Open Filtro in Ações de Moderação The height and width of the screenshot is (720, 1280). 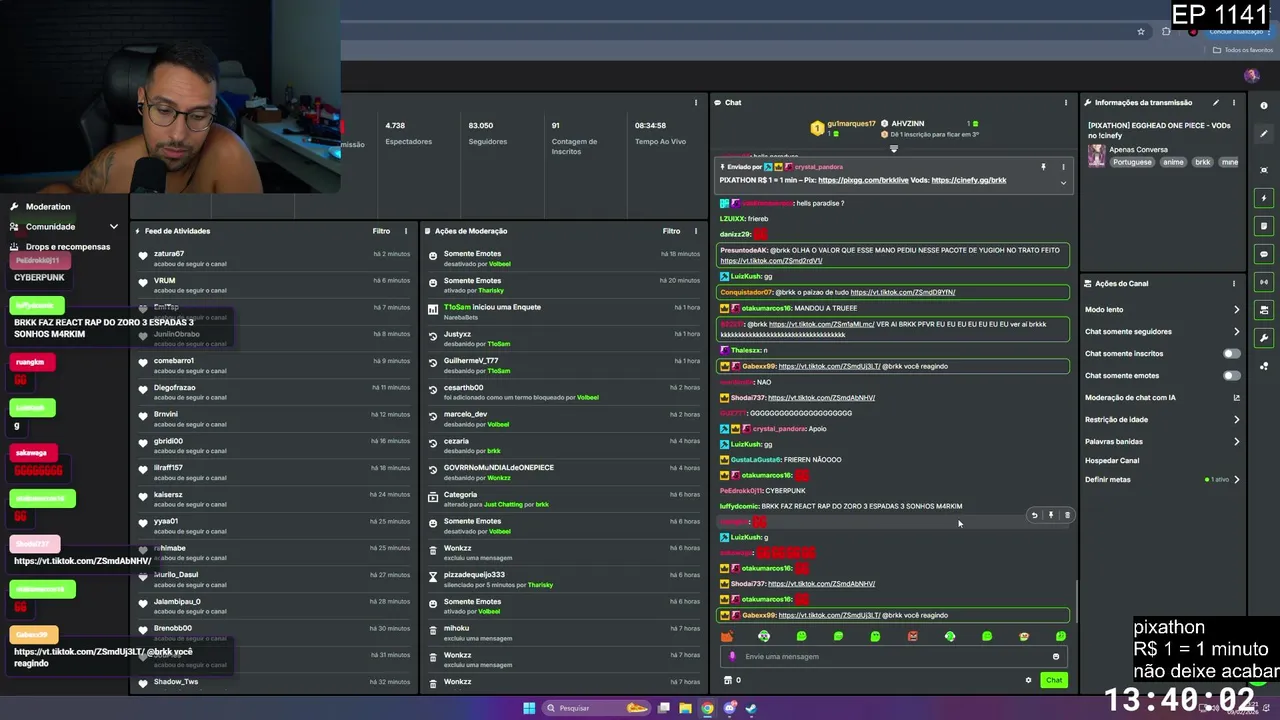(671, 231)
